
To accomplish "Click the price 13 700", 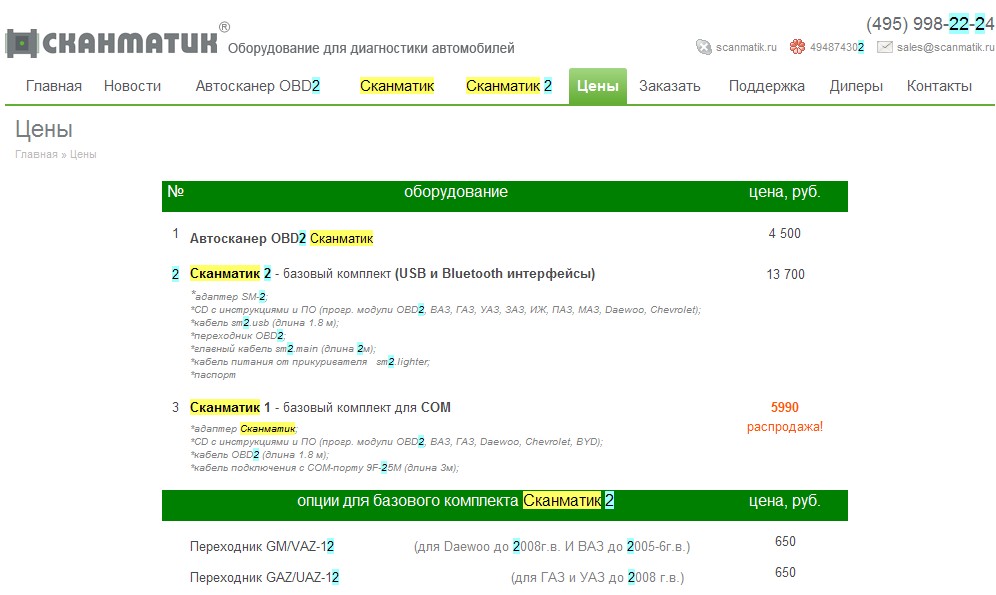I will (x=785, y=274).
